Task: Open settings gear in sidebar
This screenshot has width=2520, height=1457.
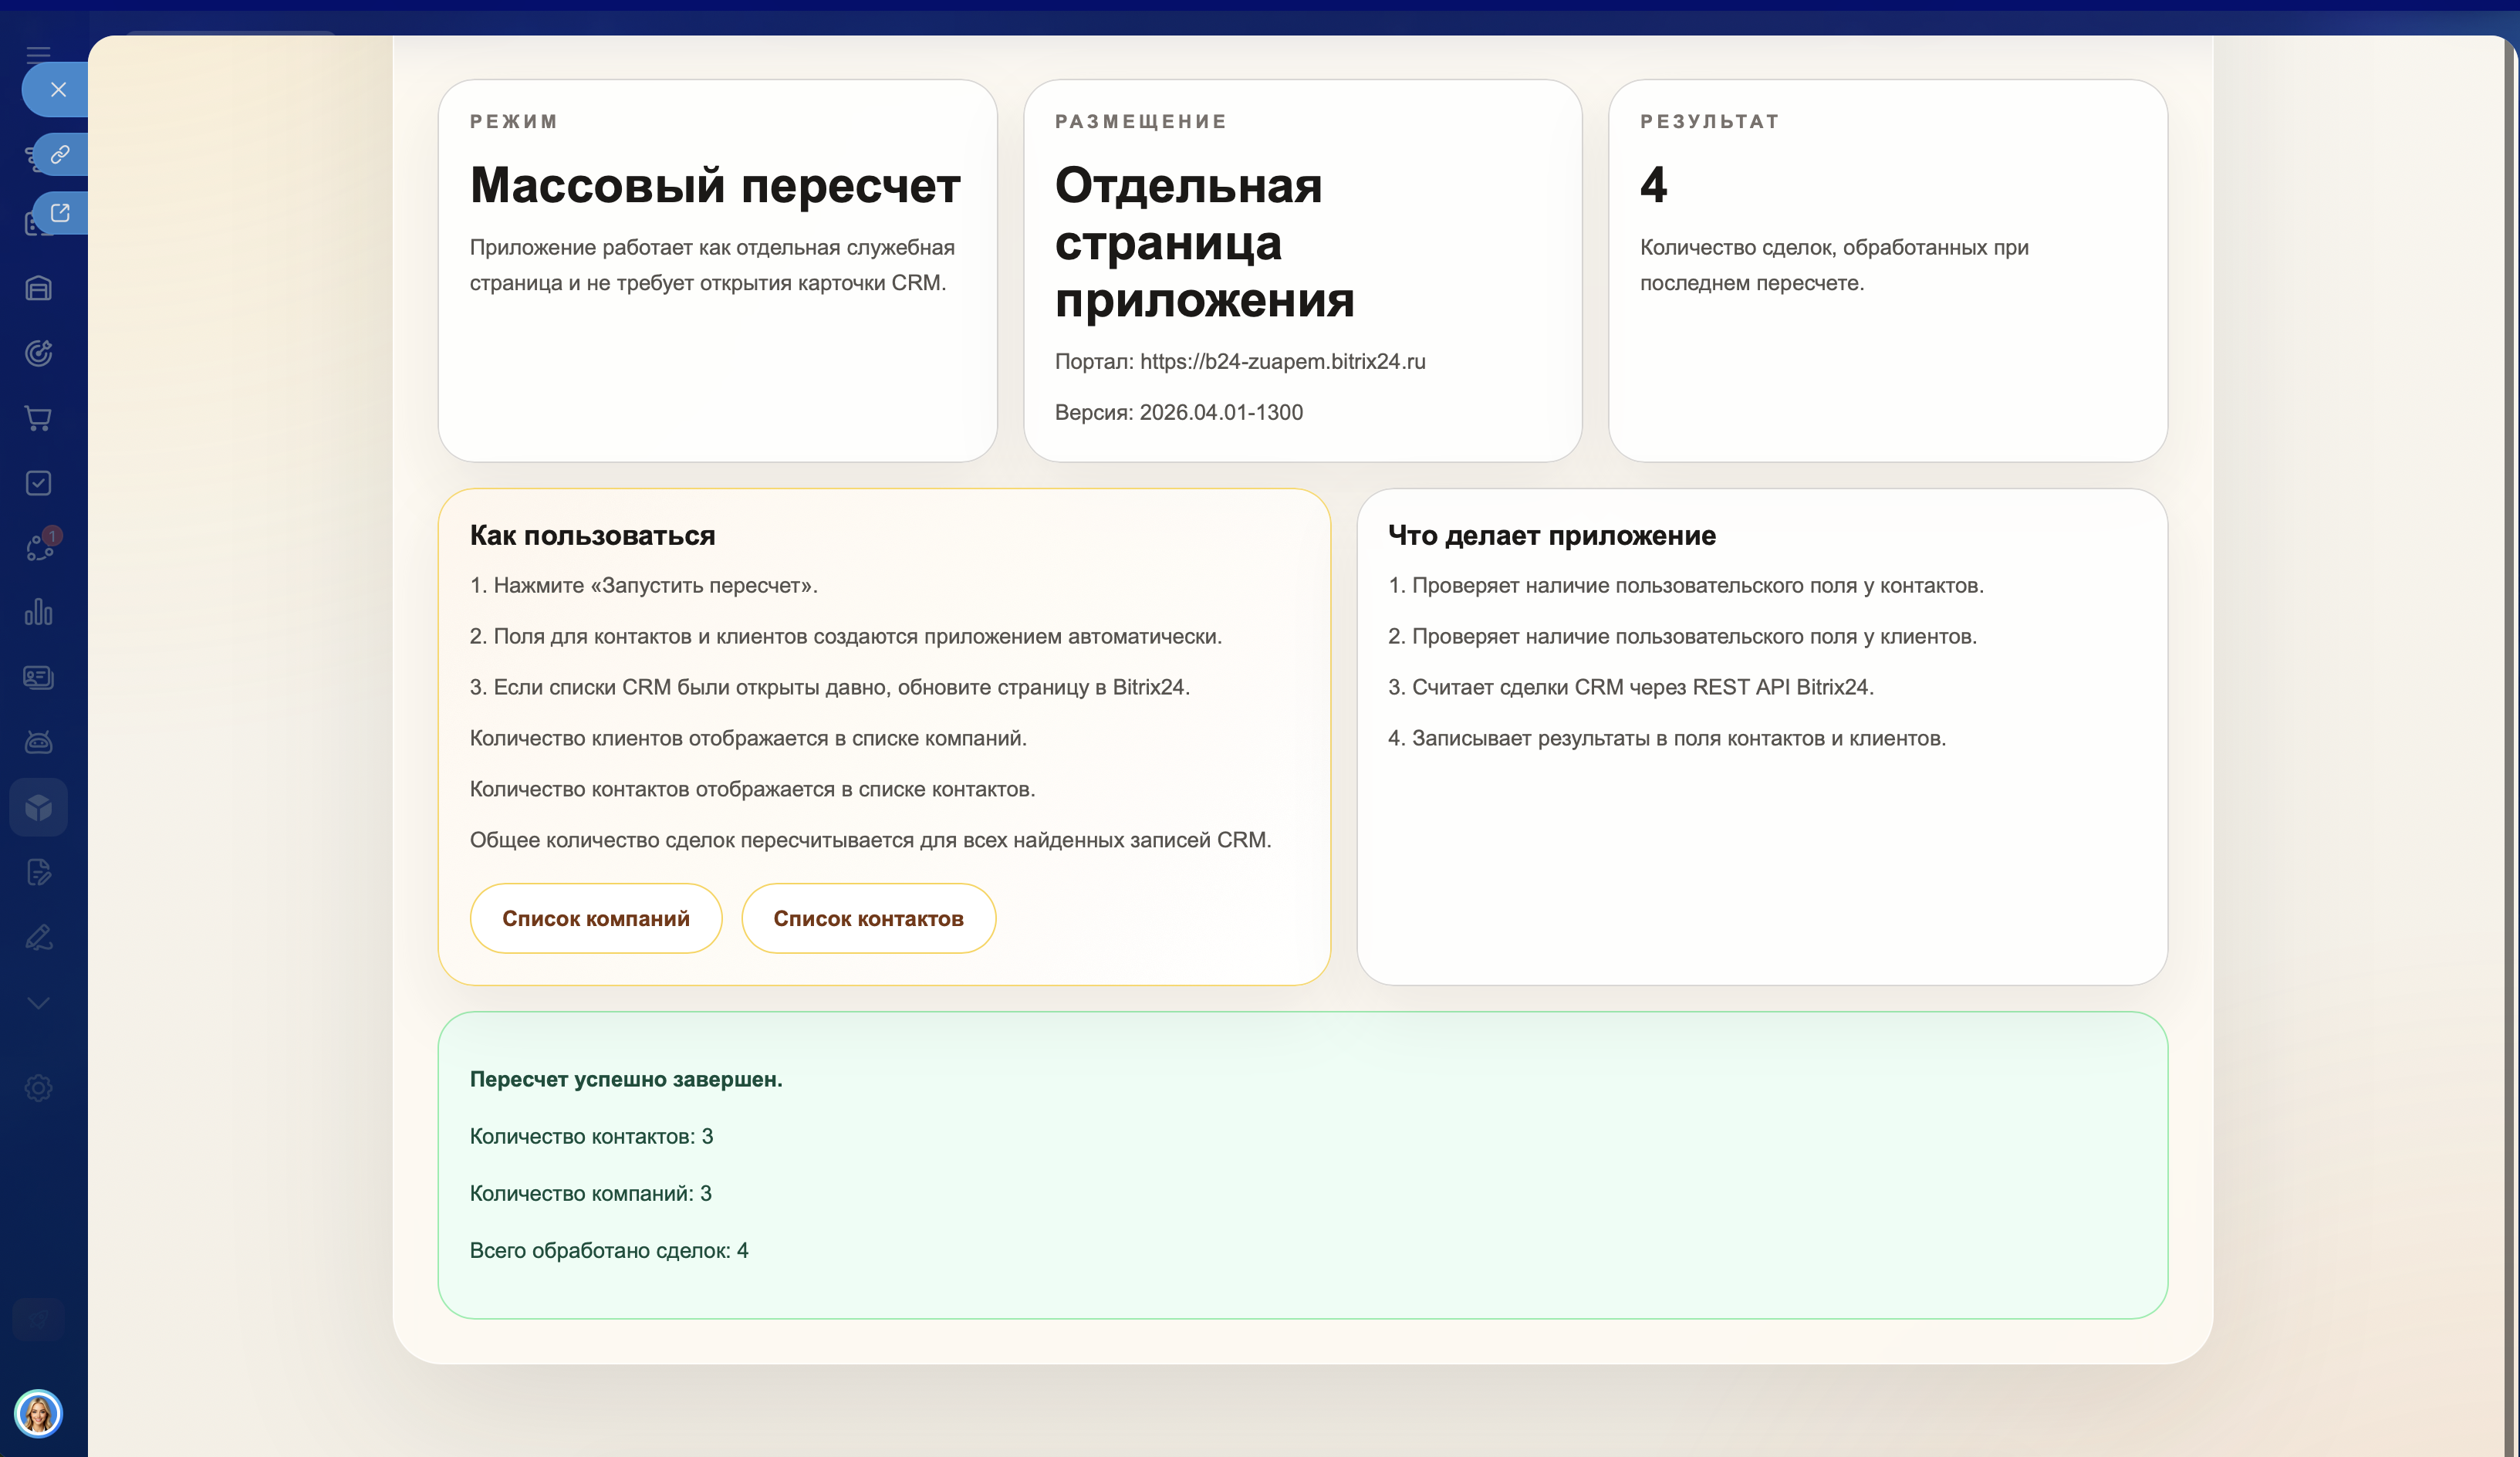Action: [x=38, y=1088]
